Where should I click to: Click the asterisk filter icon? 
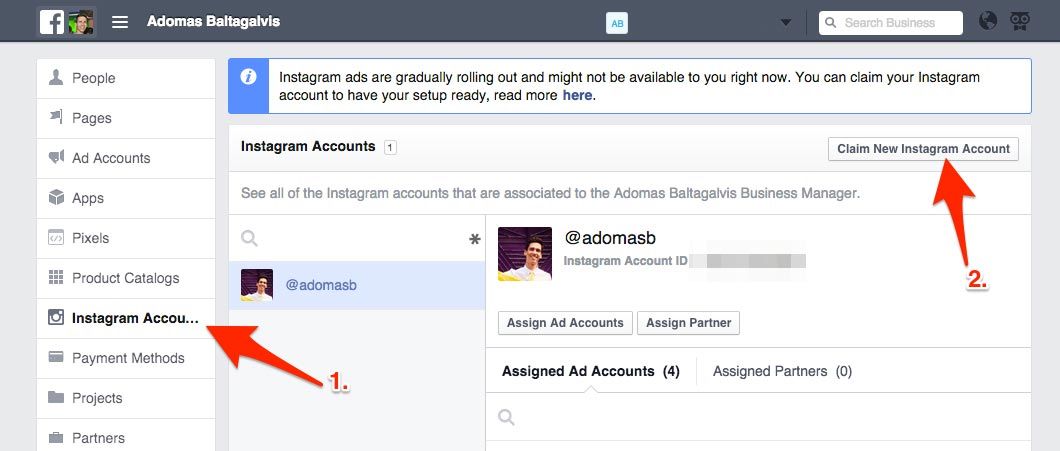pos(474,240)
